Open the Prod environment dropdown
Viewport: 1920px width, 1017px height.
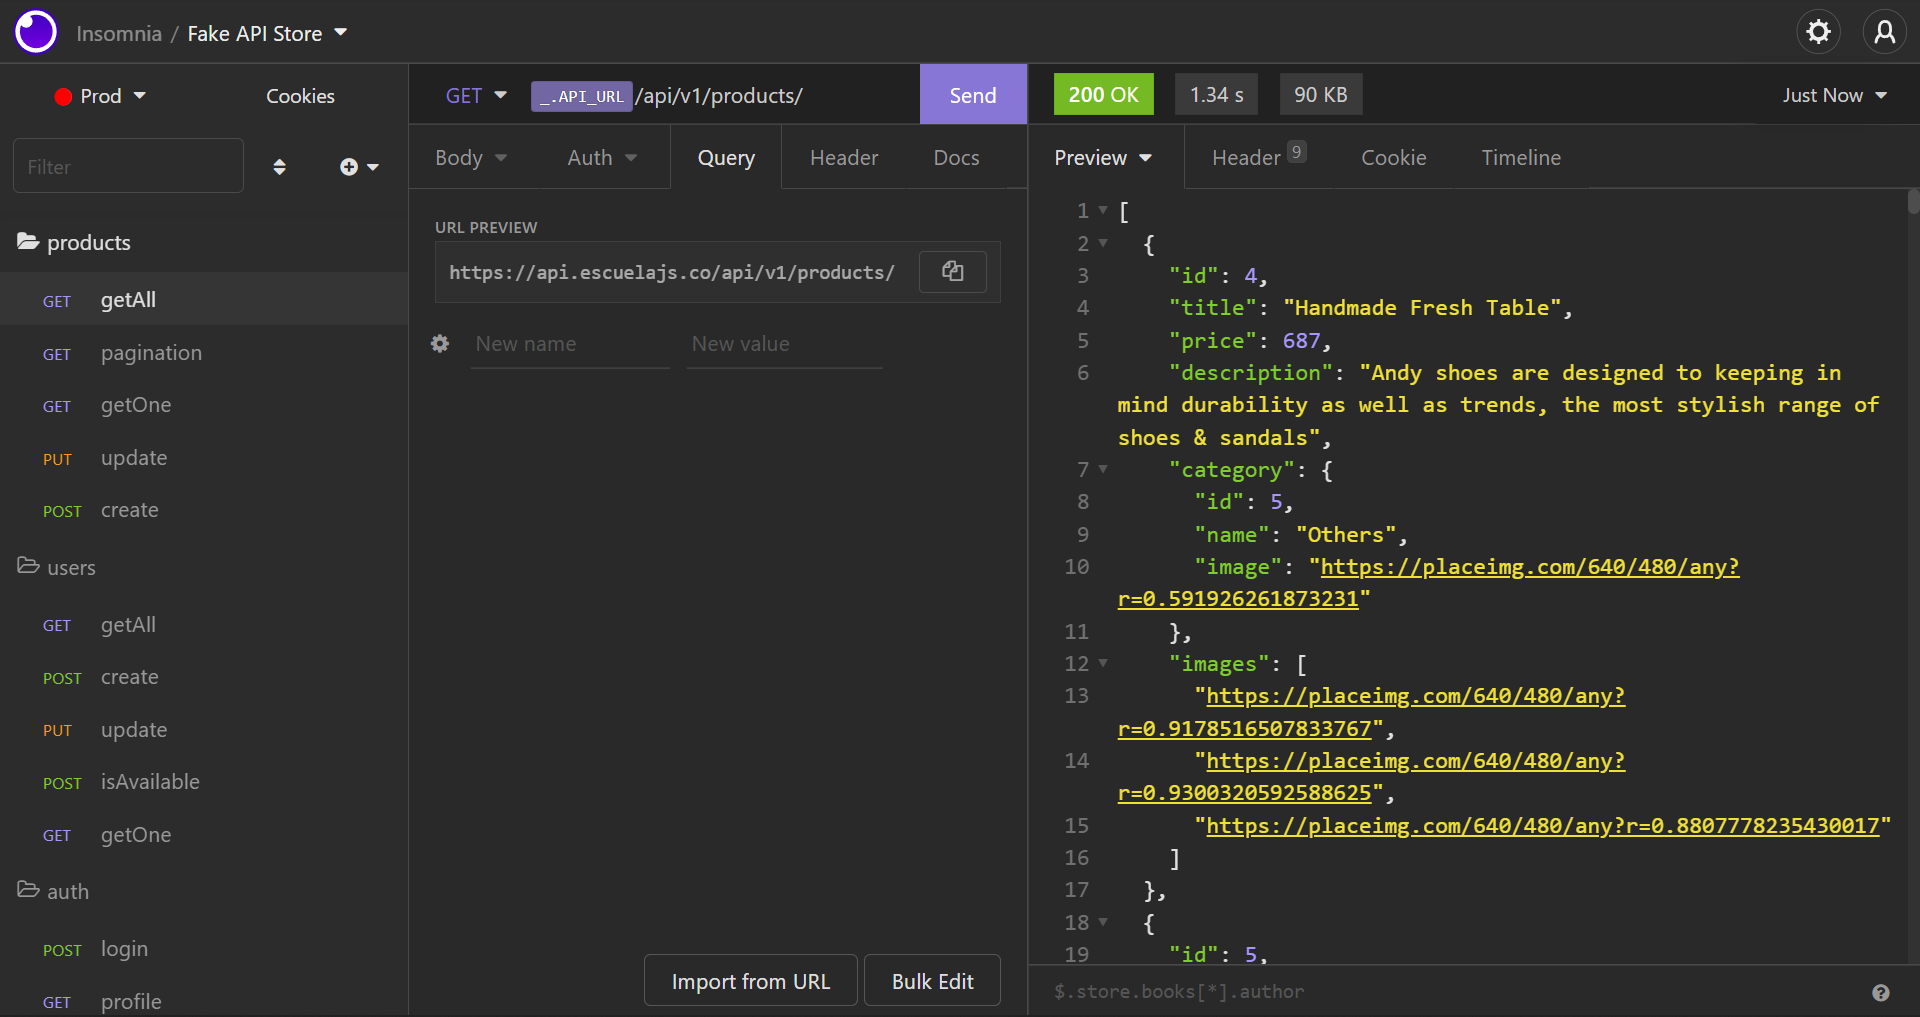tap(100, 96)
